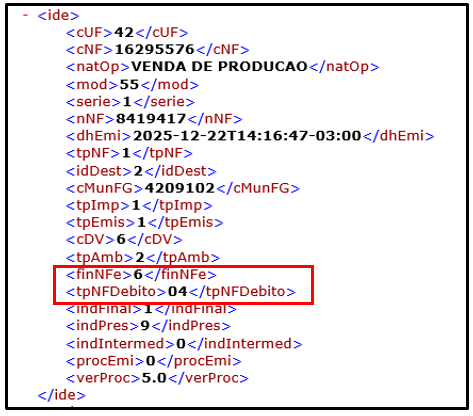Select the verProc value 5.0
This screenshot has width=473, height=416.
[154, 378]
